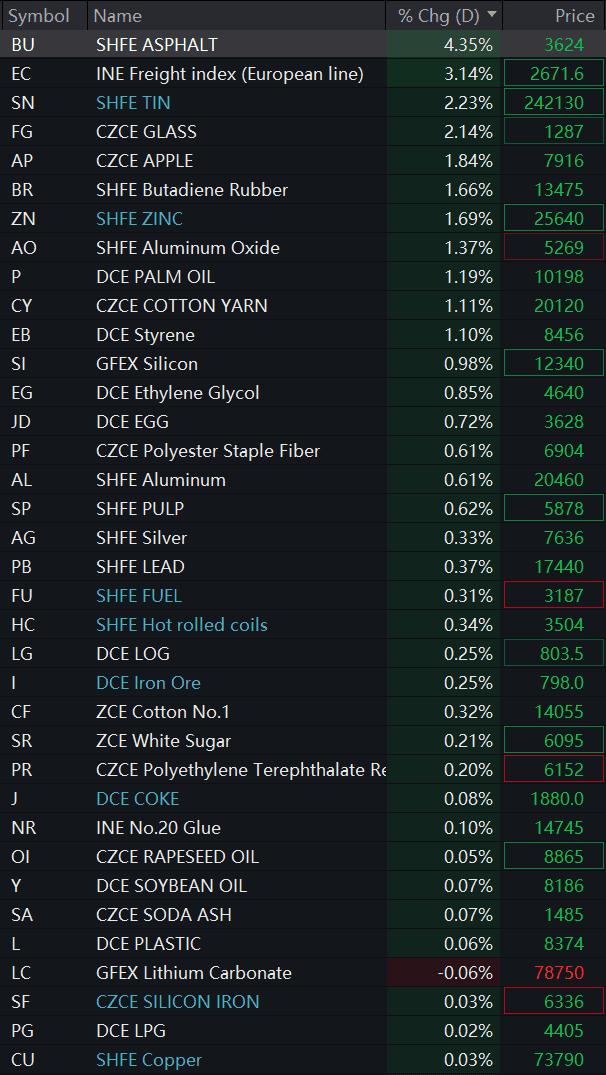Sort by the Symbol column header
The height and width of the screenshot is (1075, 606).
39,15
